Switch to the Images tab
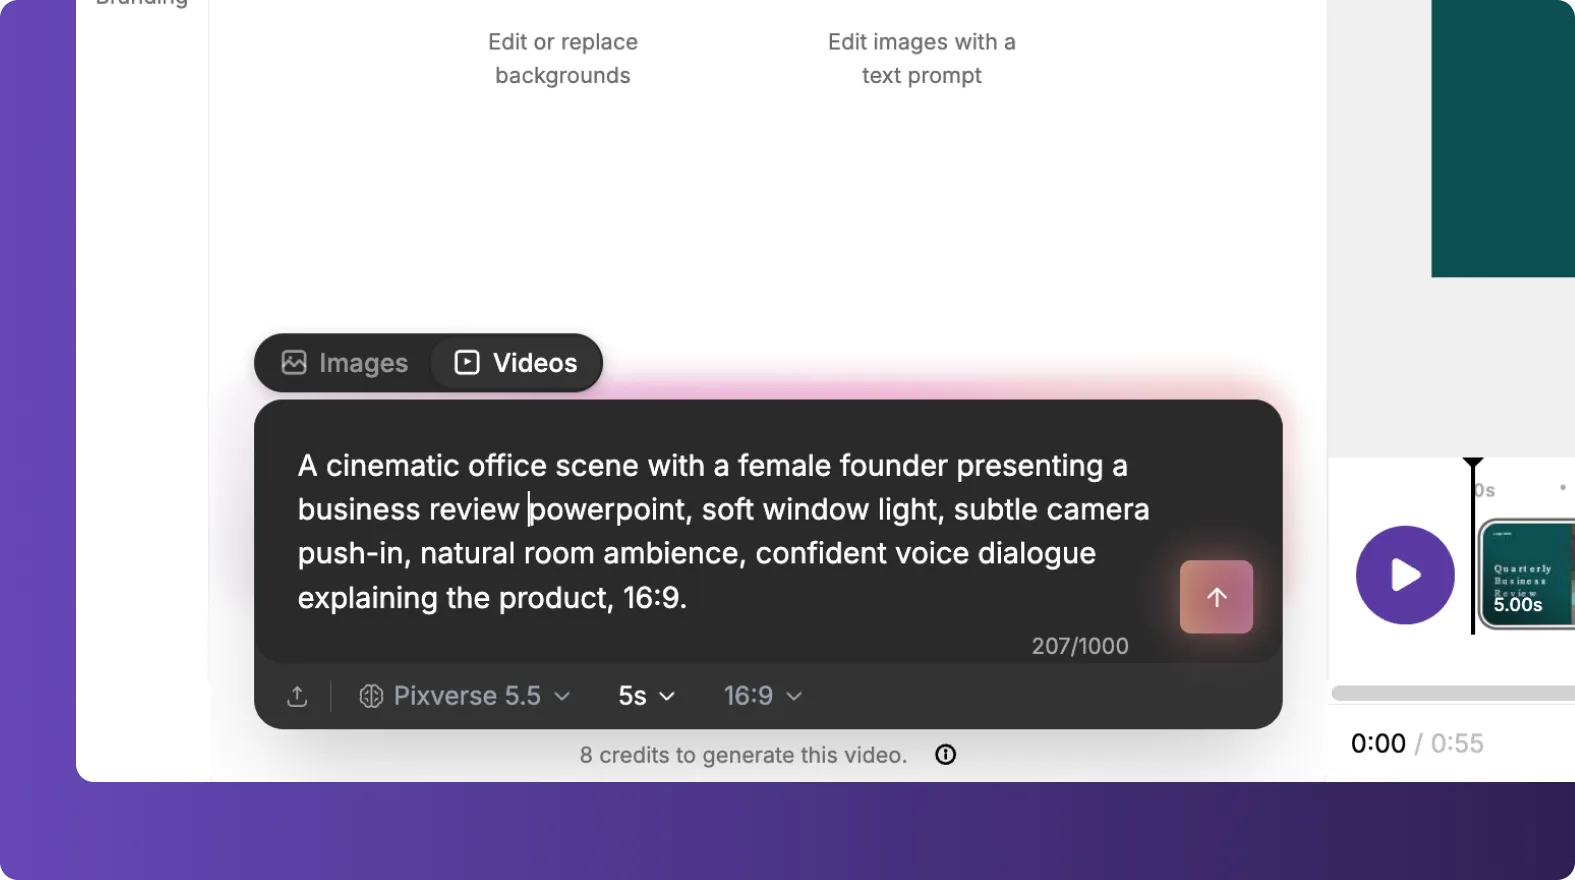This screenshot has width=1575, height=880. pos(345,363)
